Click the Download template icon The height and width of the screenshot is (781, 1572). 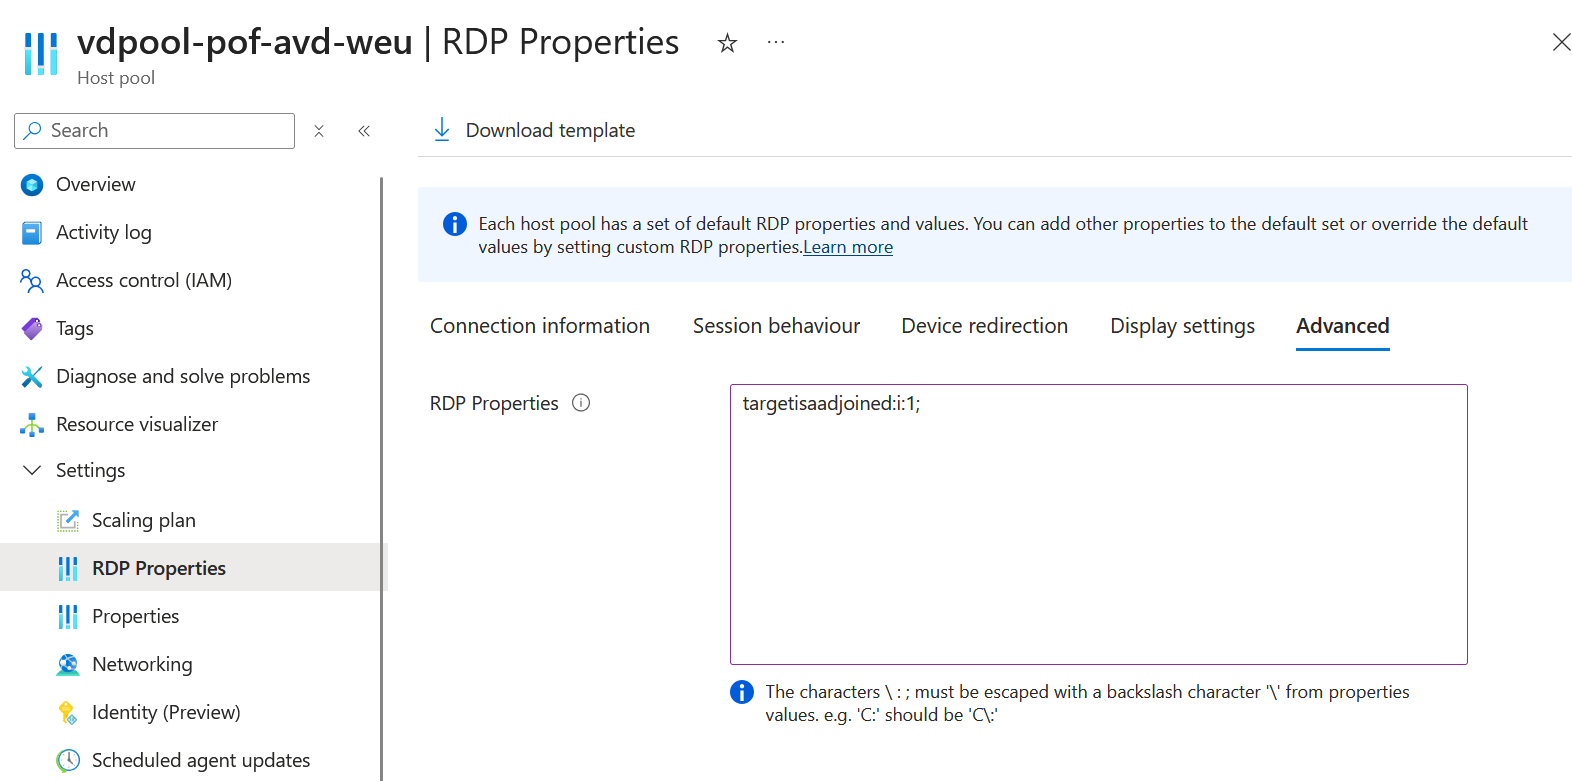point(442,130)
